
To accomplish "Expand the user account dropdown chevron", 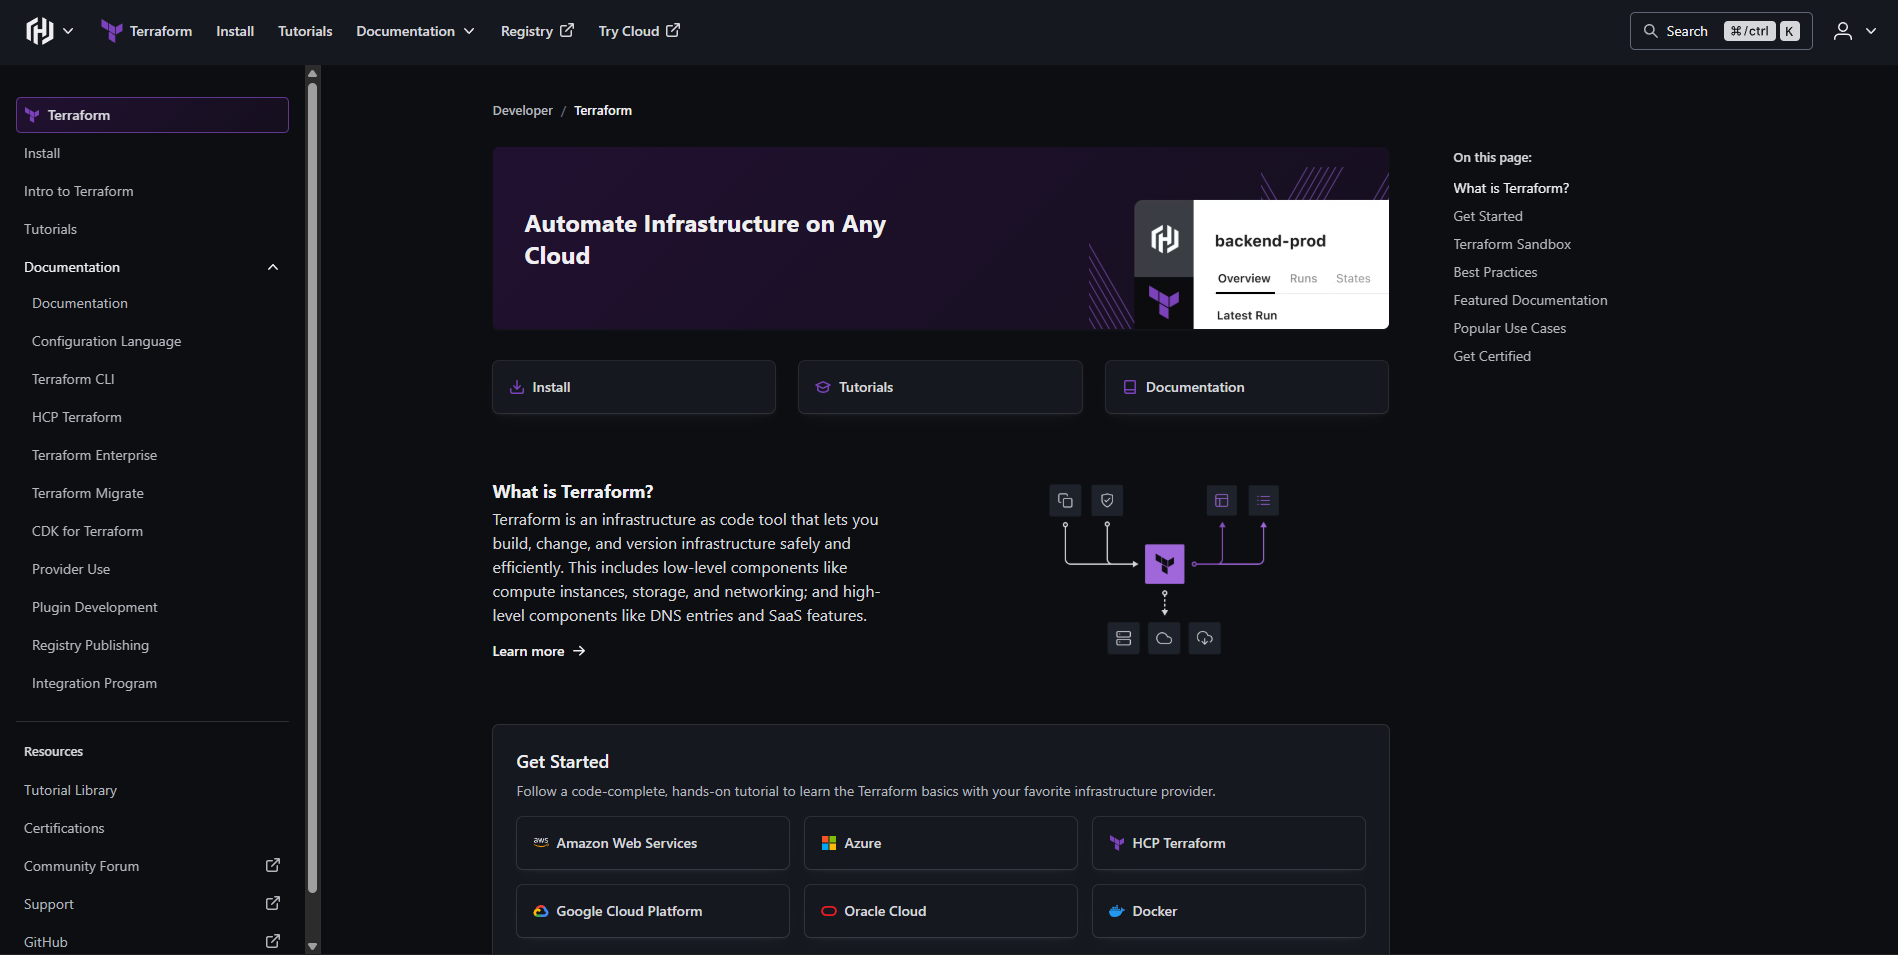I will click(1871, 31).
